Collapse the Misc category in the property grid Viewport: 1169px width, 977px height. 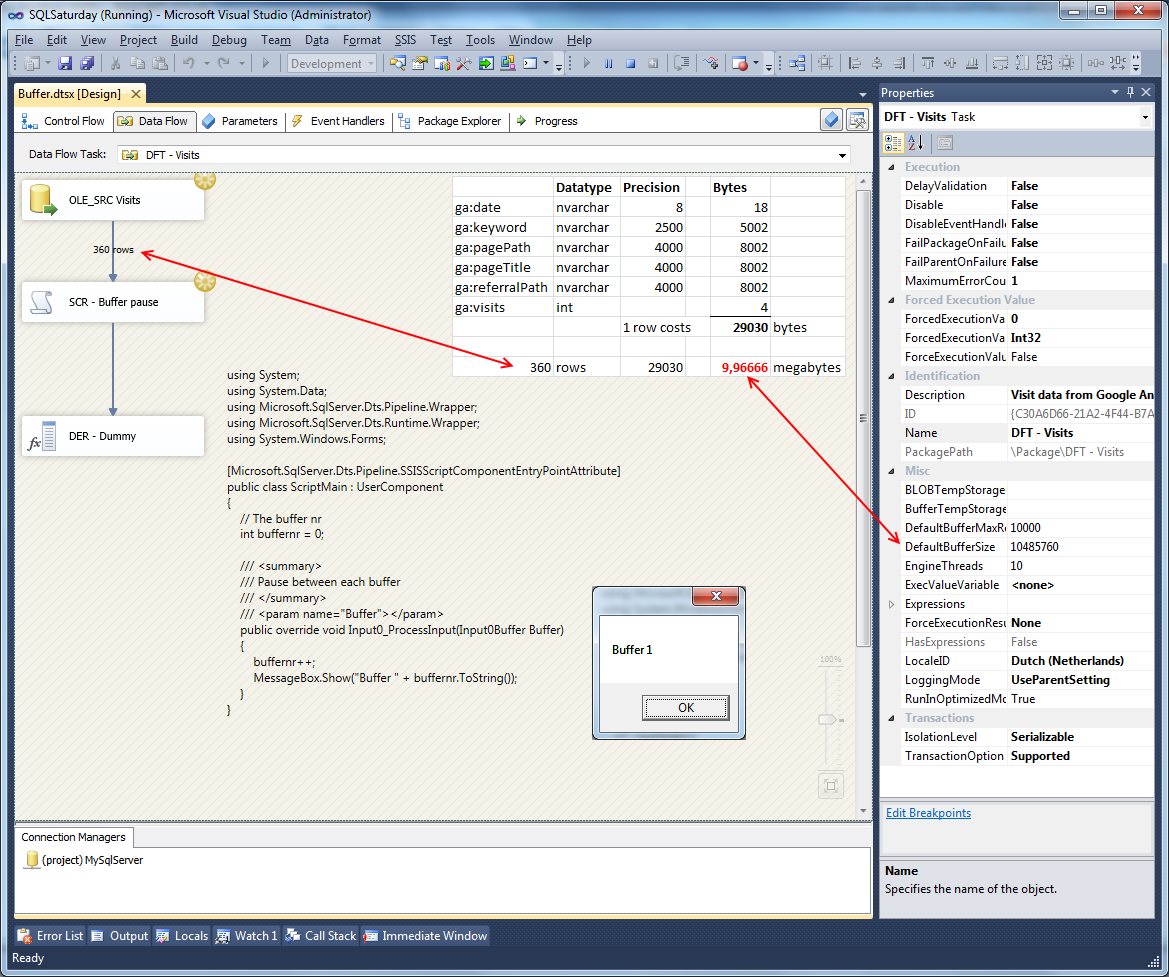tap(889, 470)
